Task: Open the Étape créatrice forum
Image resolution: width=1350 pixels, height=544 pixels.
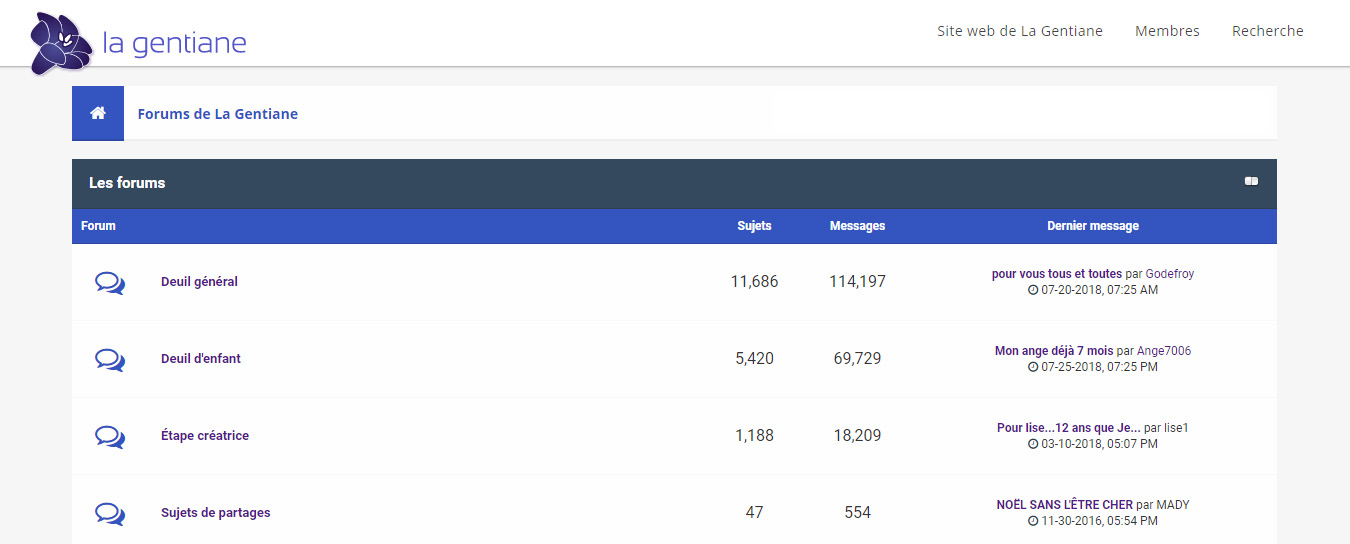Action: [x=205, y=436]
